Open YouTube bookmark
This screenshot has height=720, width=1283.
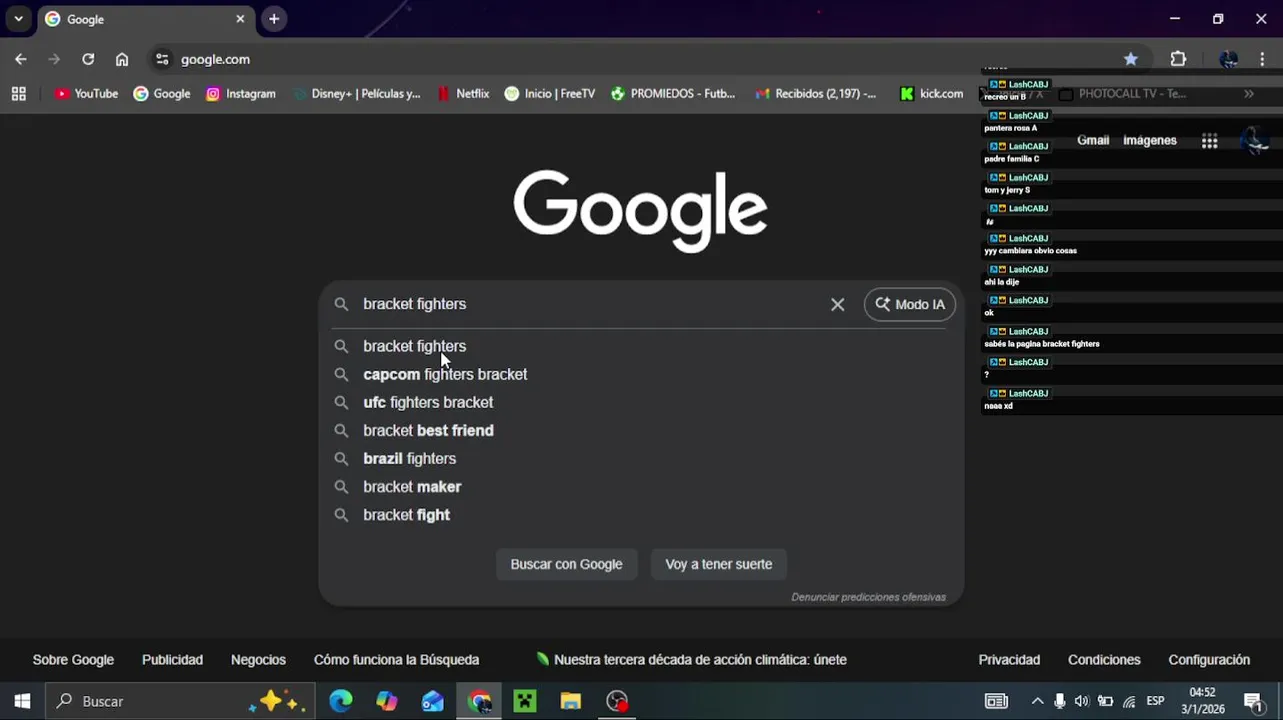pyautogui.click(x=87, y=94)
